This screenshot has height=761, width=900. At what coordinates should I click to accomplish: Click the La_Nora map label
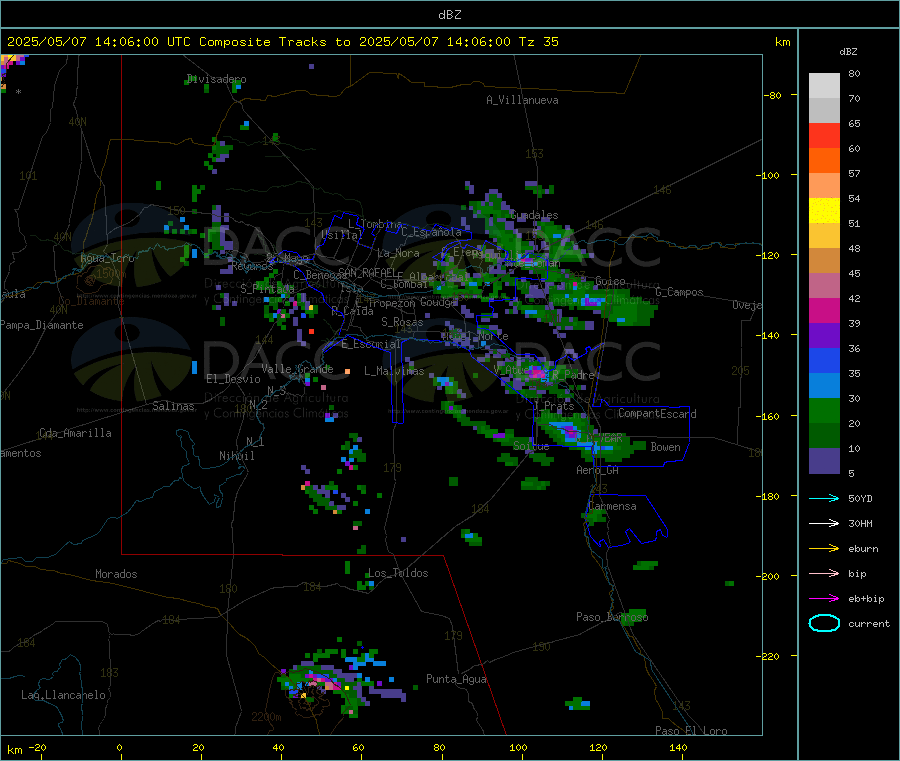(398, 253)
